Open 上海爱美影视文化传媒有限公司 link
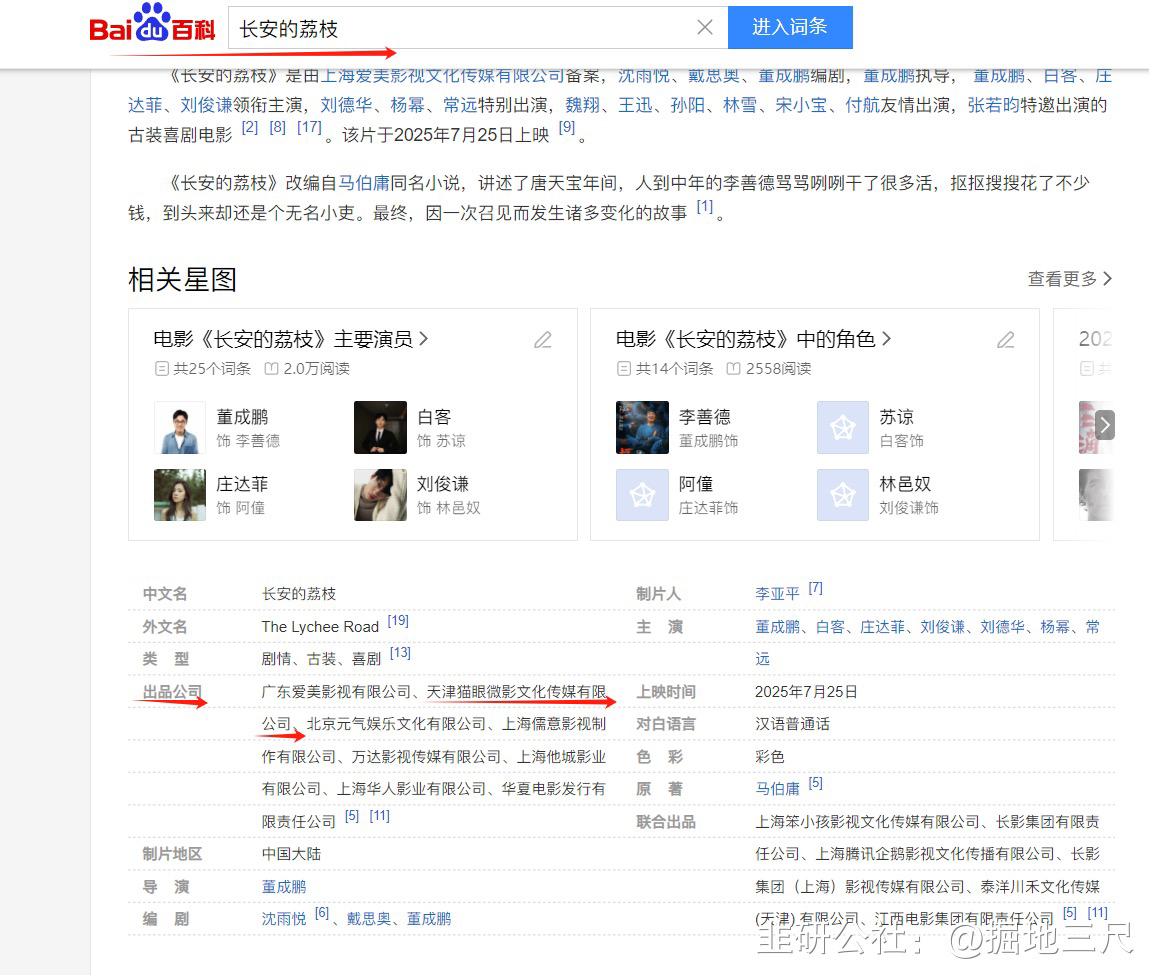 (443, 75)
